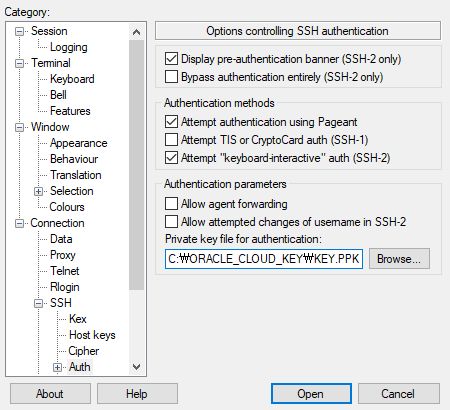Click the Open button
The image size is (450, 410).
pyautogui.click(x=311, y=394)
